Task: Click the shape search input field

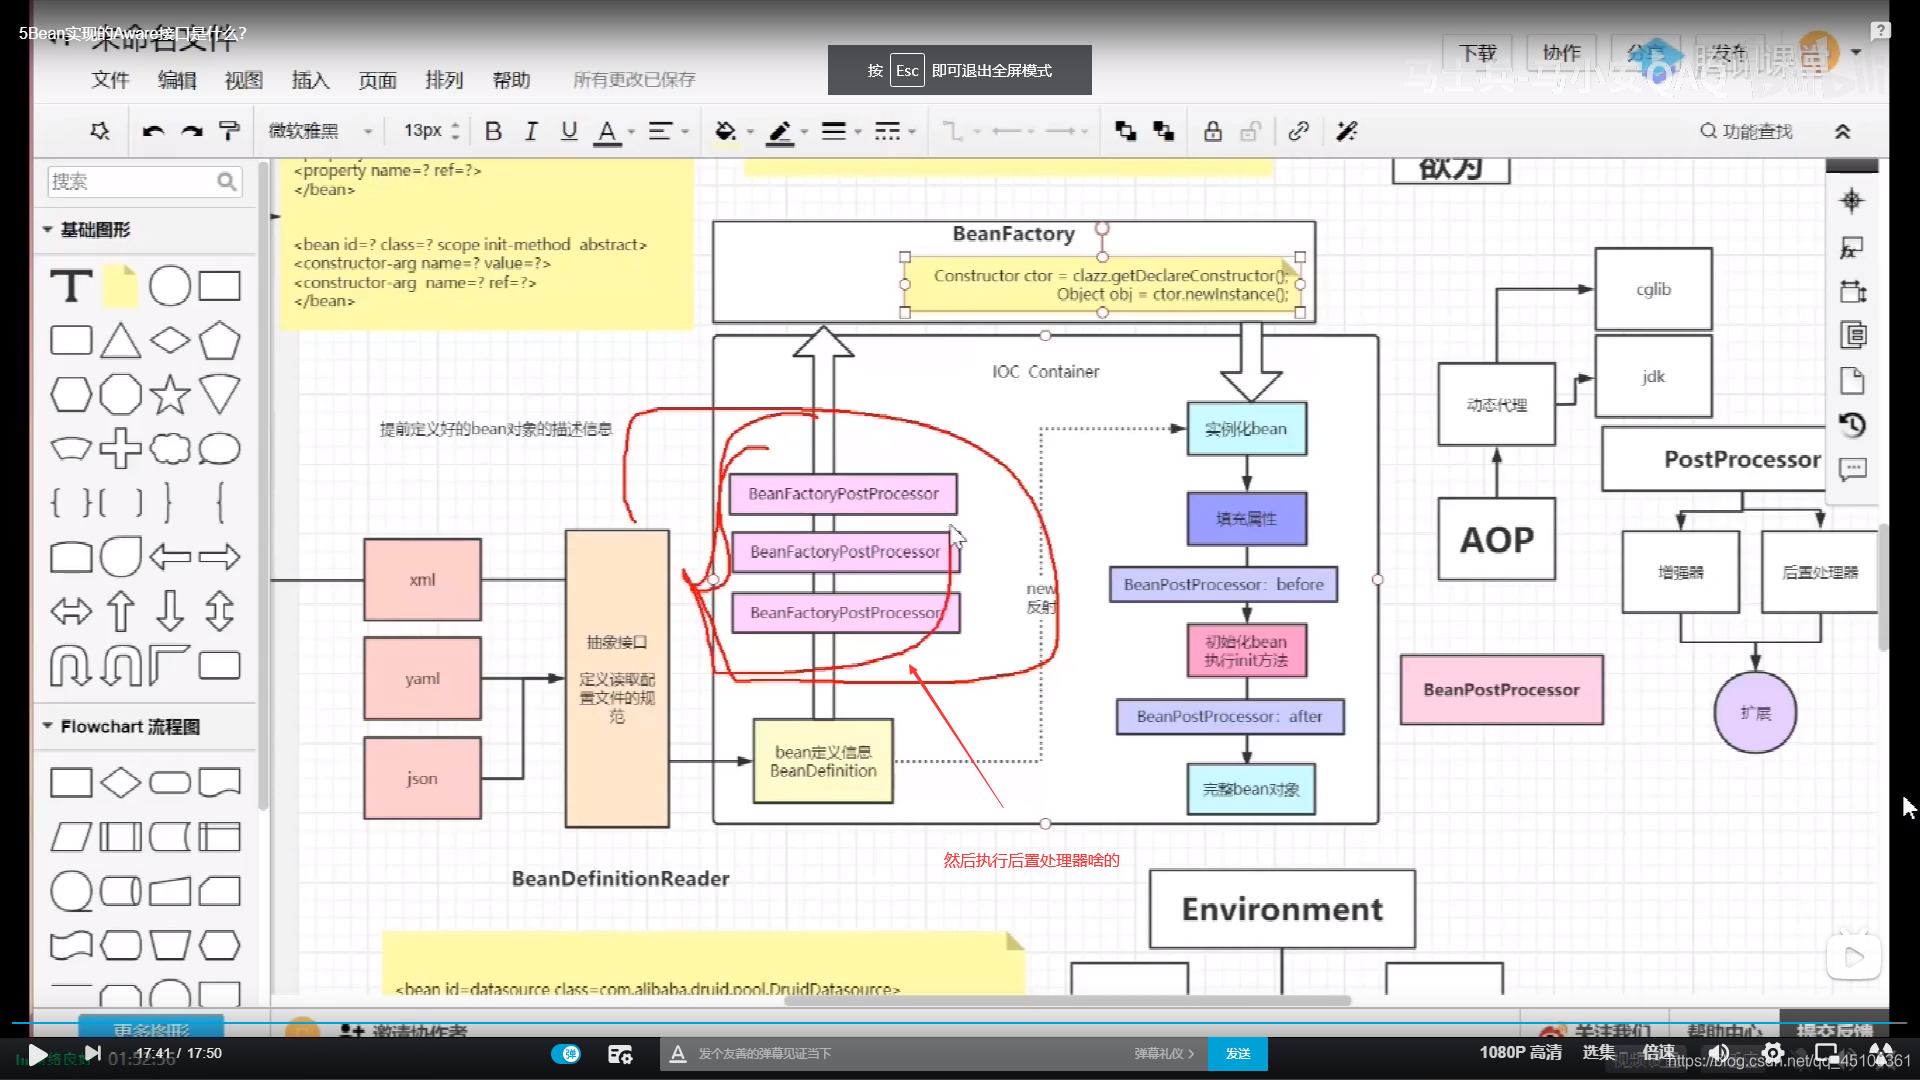Action: click(x=144, y=181)
